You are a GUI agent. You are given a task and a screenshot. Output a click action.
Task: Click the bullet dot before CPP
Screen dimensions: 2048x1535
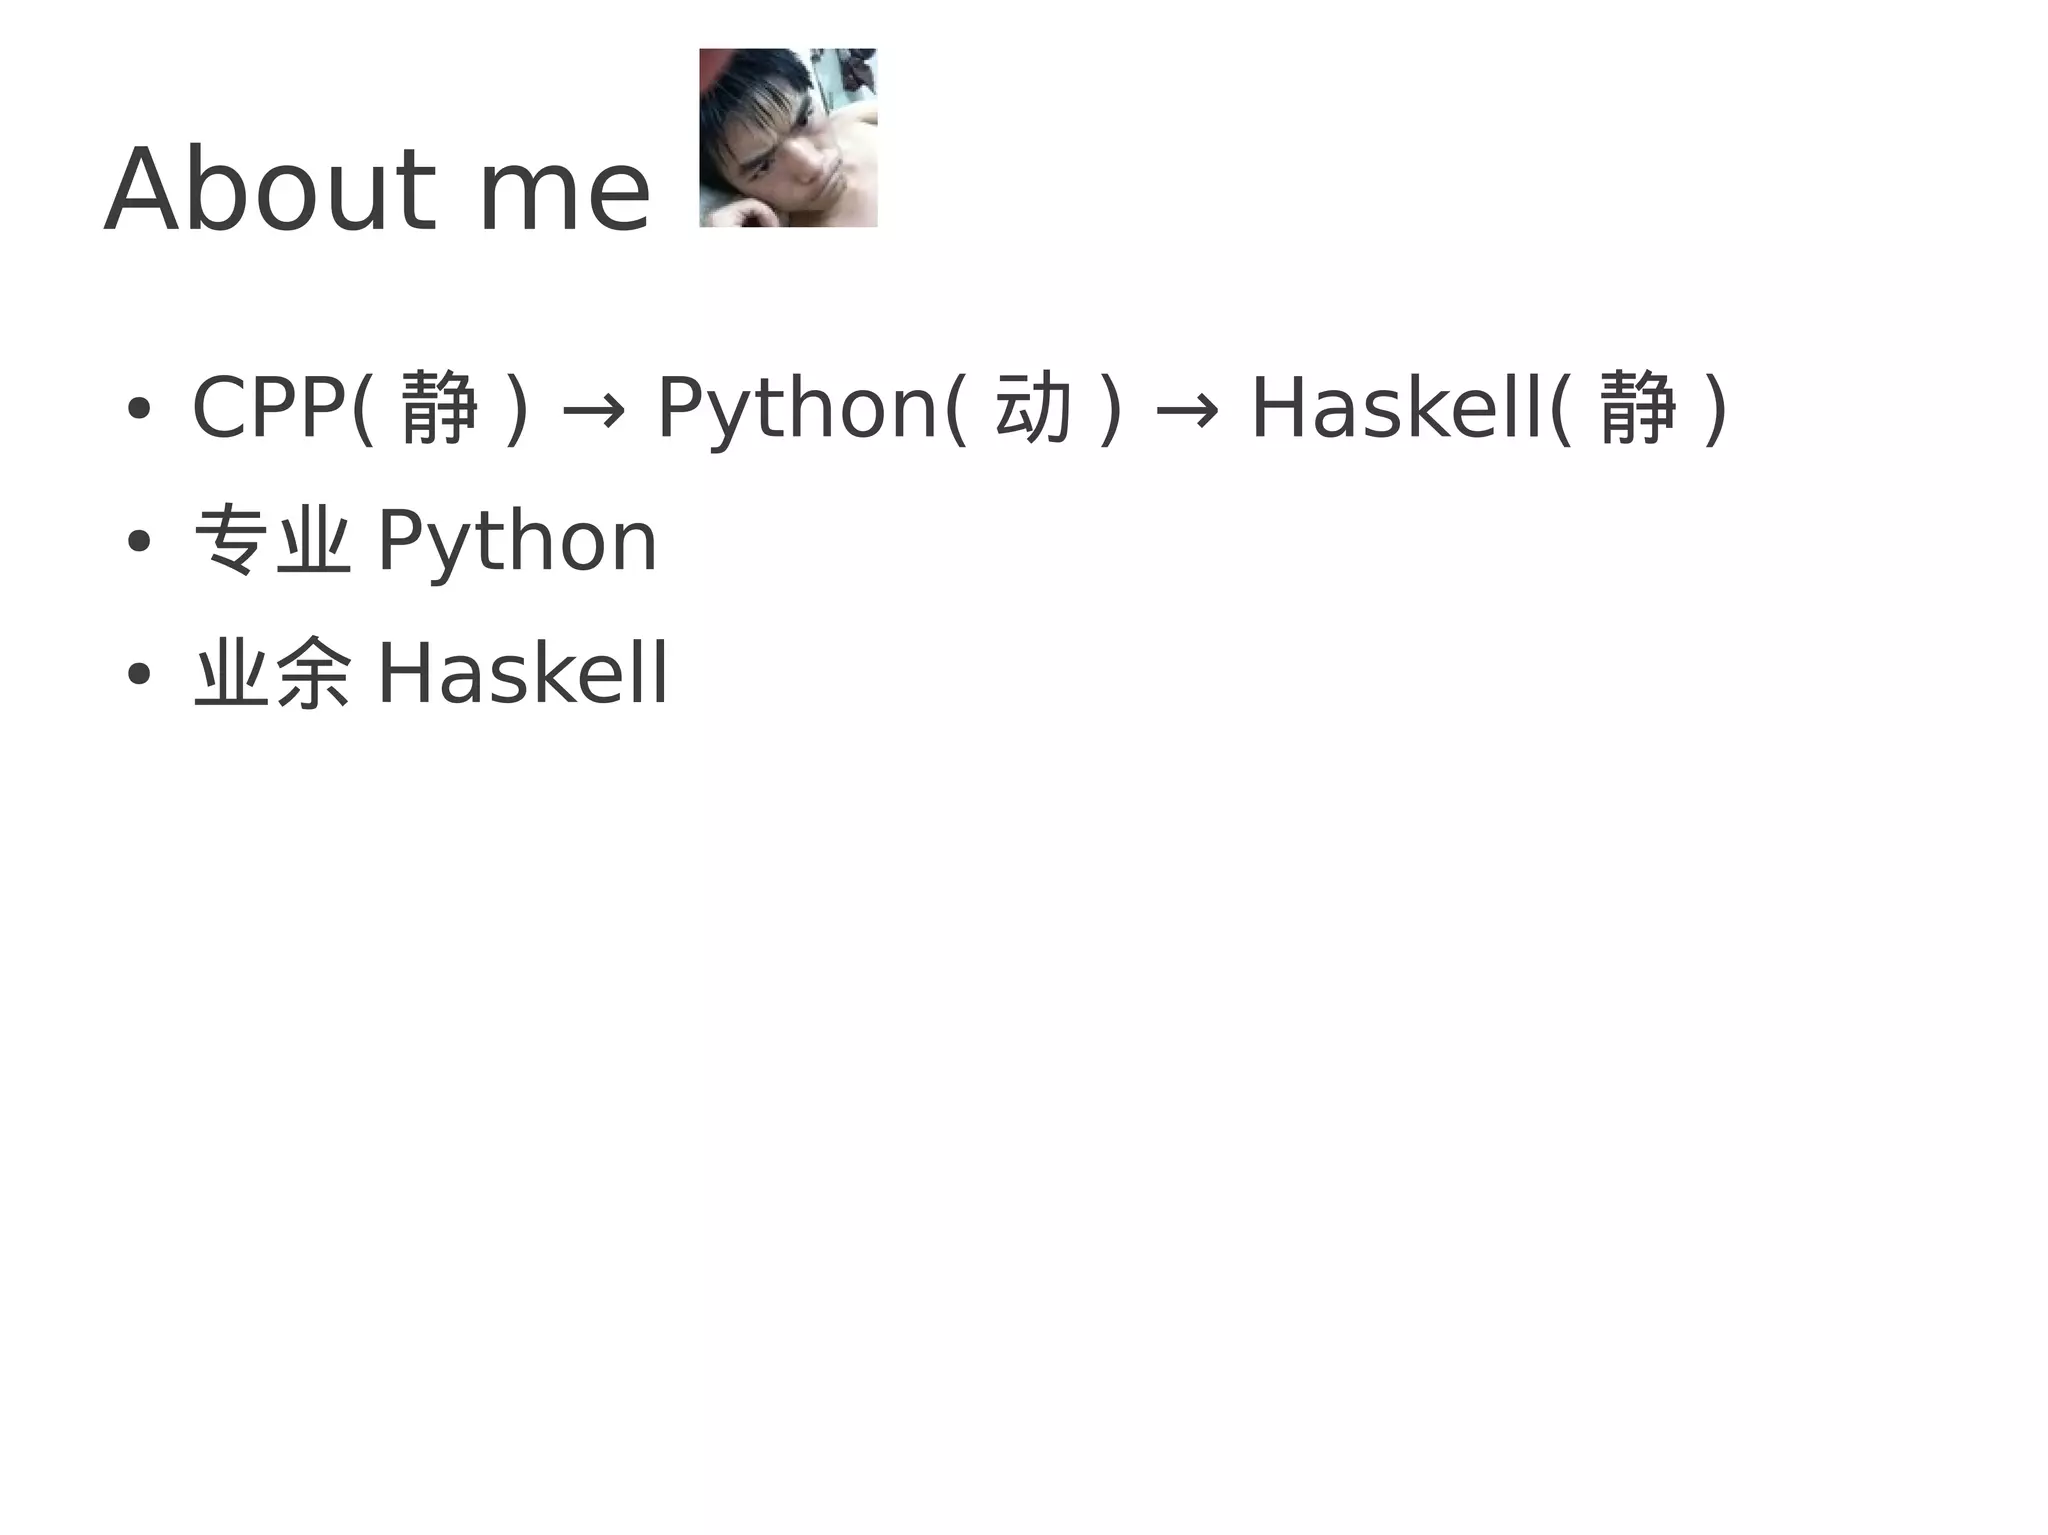139,409
